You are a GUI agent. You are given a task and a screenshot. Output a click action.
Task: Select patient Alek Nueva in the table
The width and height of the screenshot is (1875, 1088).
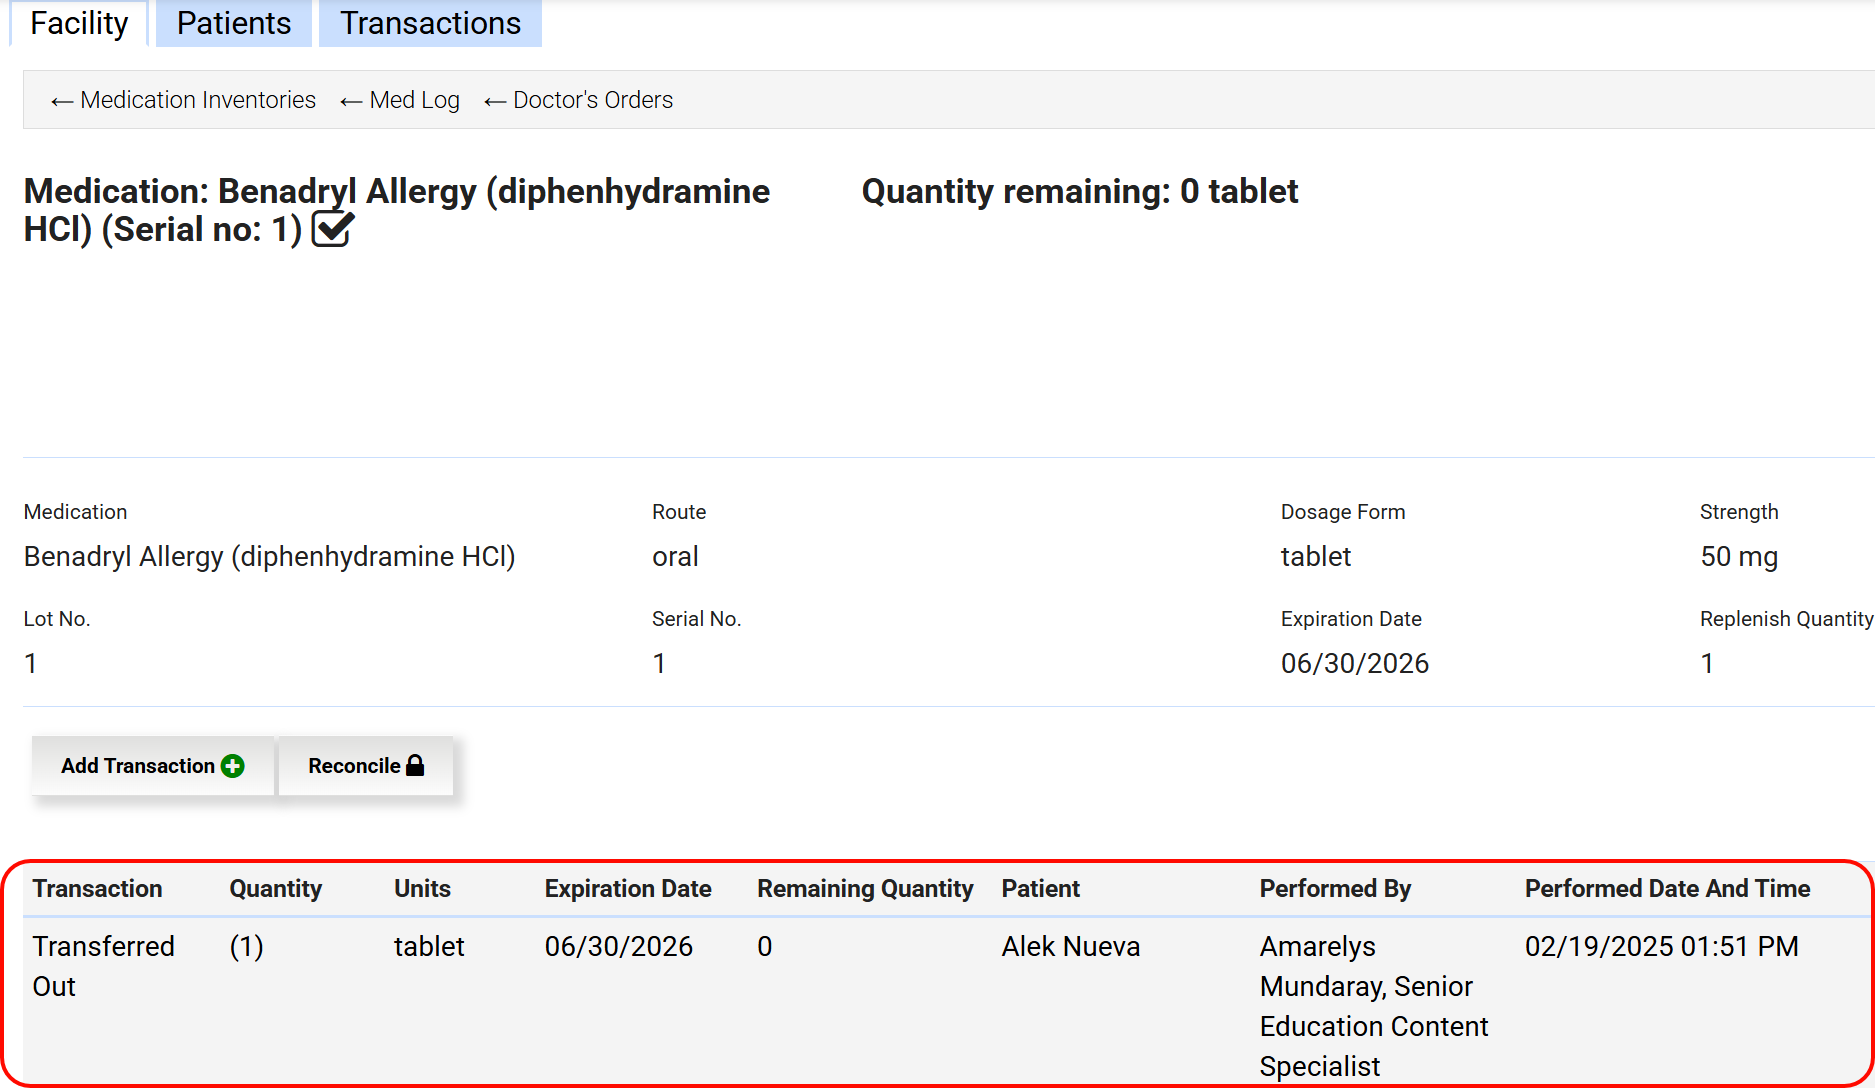click(1070, 946)
